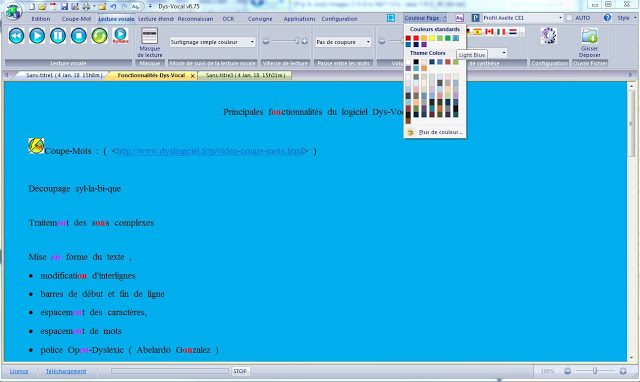Open the Masque de lecture tool
Image resolution: width=640 pixels, height=382 pixels.
(149, 42)
